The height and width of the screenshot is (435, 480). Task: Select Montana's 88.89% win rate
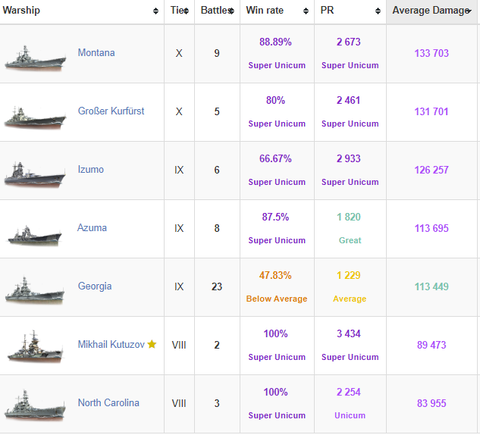tap(275, 42)
